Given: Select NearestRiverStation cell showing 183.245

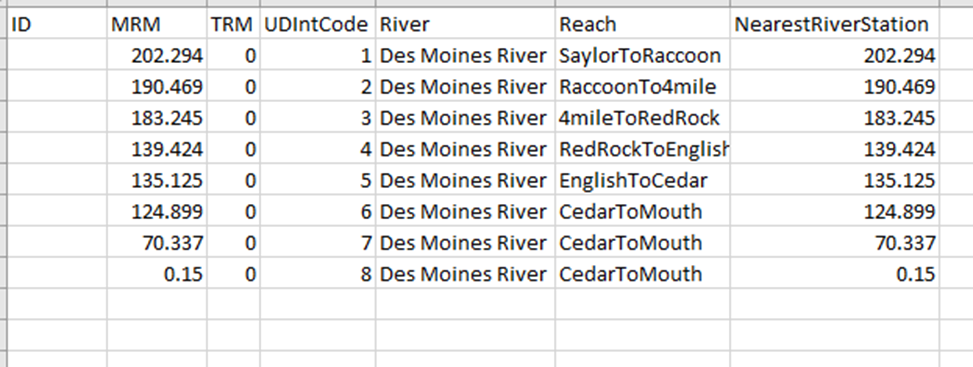Looking at the screenshot, I should coord(835,117).
